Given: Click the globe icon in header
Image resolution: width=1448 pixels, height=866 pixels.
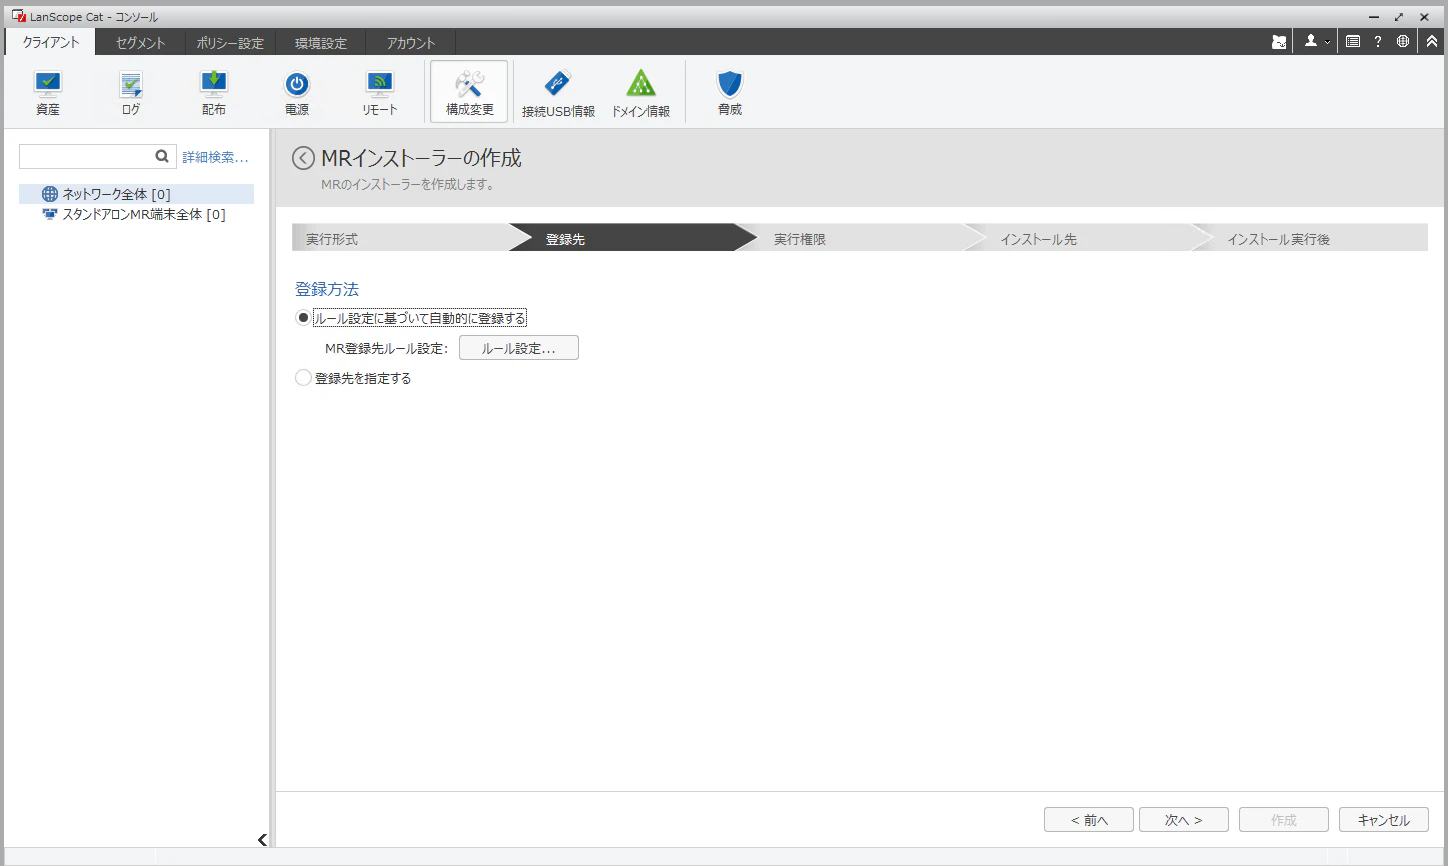Looking at the screenshot, I should point(1403,42).
